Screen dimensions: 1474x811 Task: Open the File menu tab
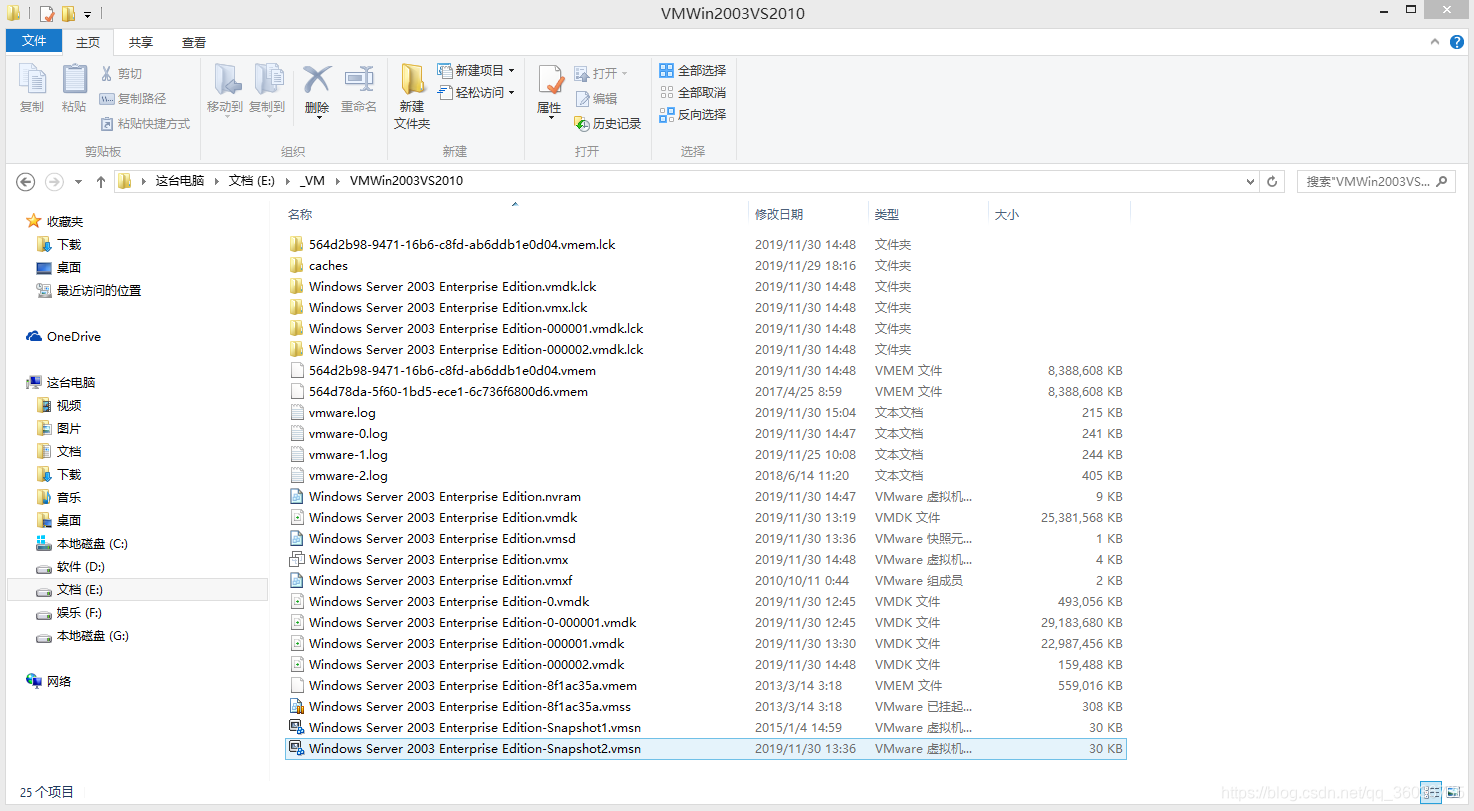pos(34,41)
